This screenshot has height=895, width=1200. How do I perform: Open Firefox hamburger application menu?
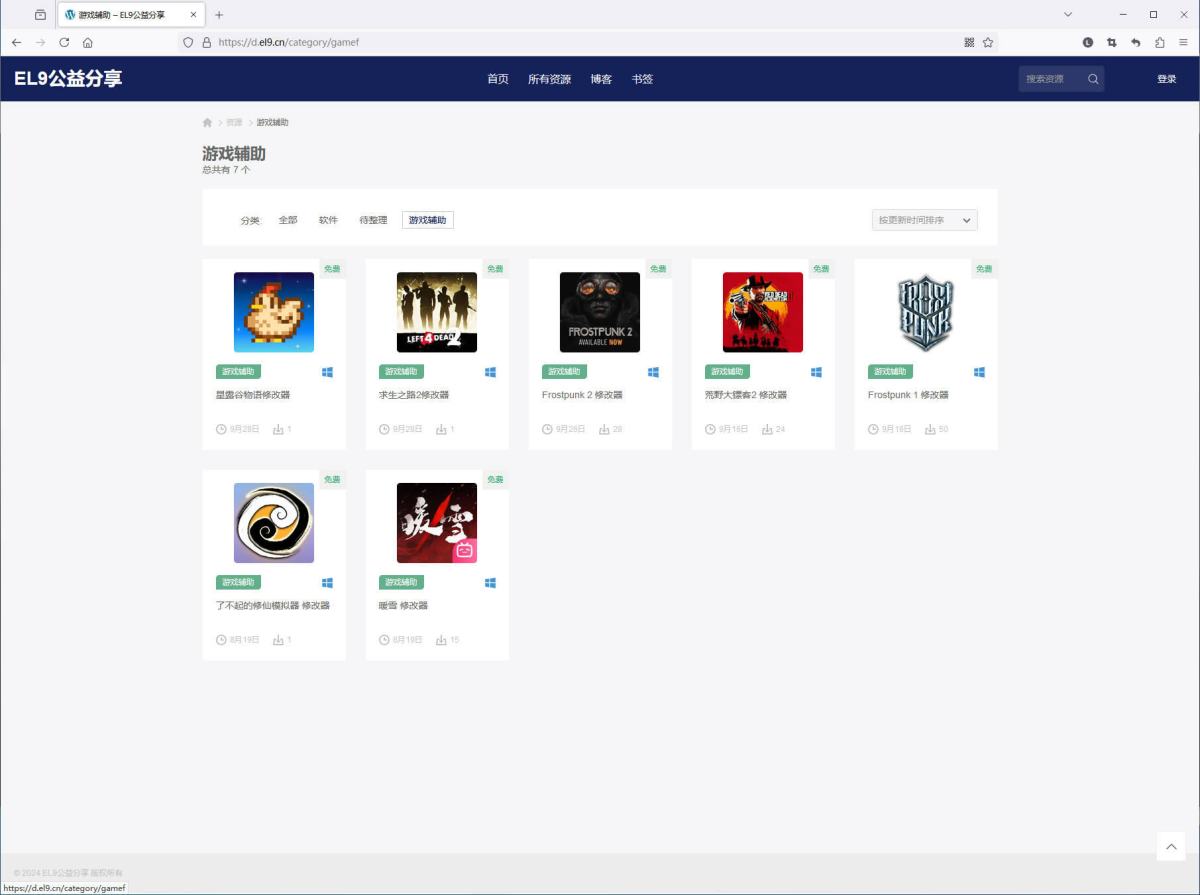click(1184, 43)
